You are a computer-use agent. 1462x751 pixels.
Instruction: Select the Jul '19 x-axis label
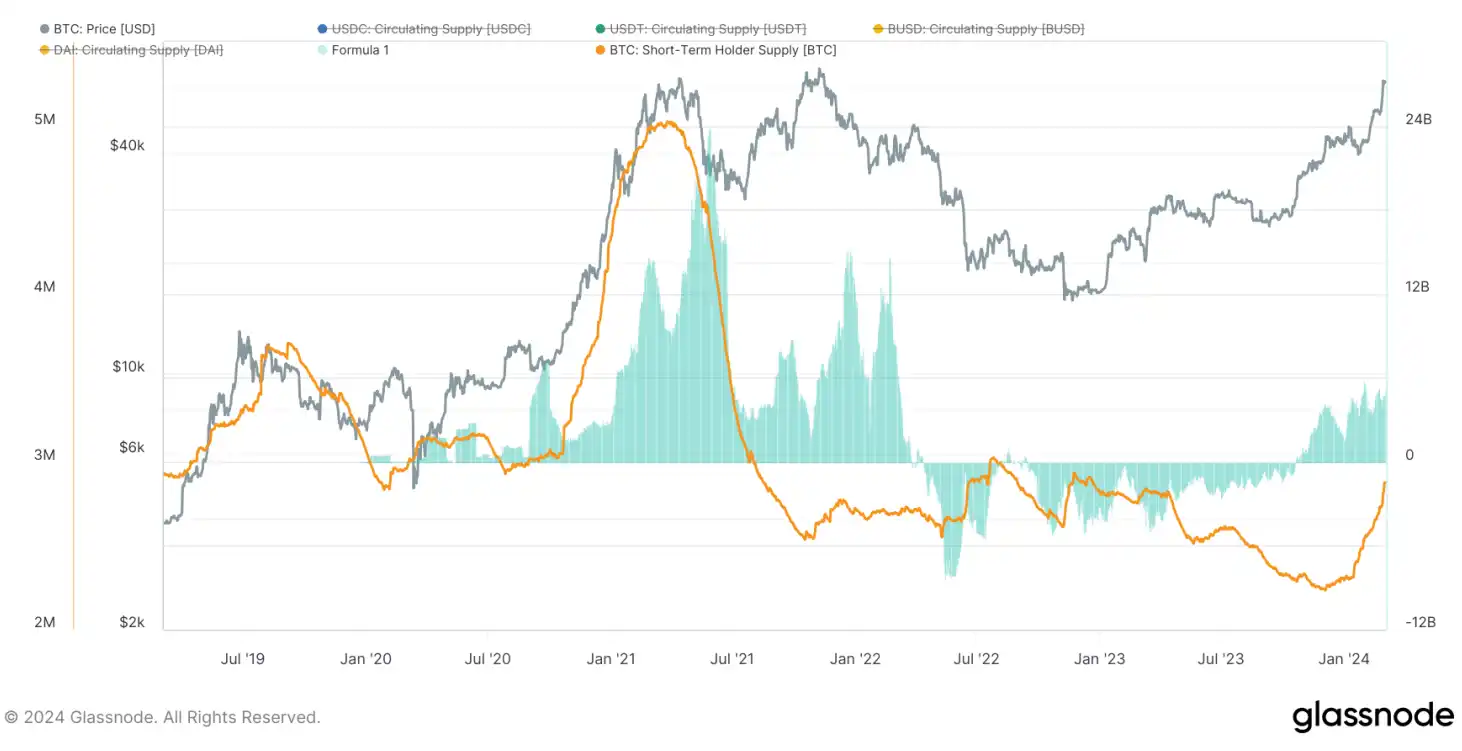[x=241, y=658]
